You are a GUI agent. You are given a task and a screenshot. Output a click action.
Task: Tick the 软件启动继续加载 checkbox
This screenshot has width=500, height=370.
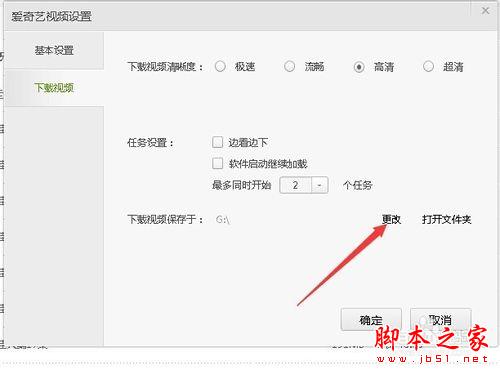pyautogui.click(x=217, y=163)
